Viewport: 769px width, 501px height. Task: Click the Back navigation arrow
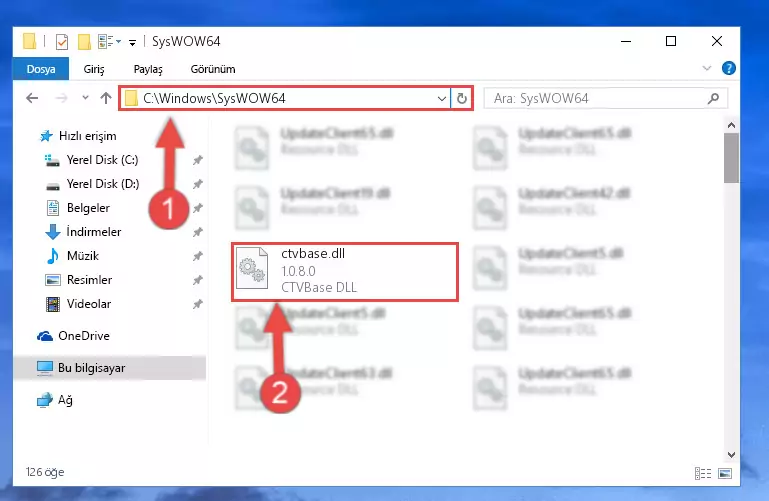point(32,98)
